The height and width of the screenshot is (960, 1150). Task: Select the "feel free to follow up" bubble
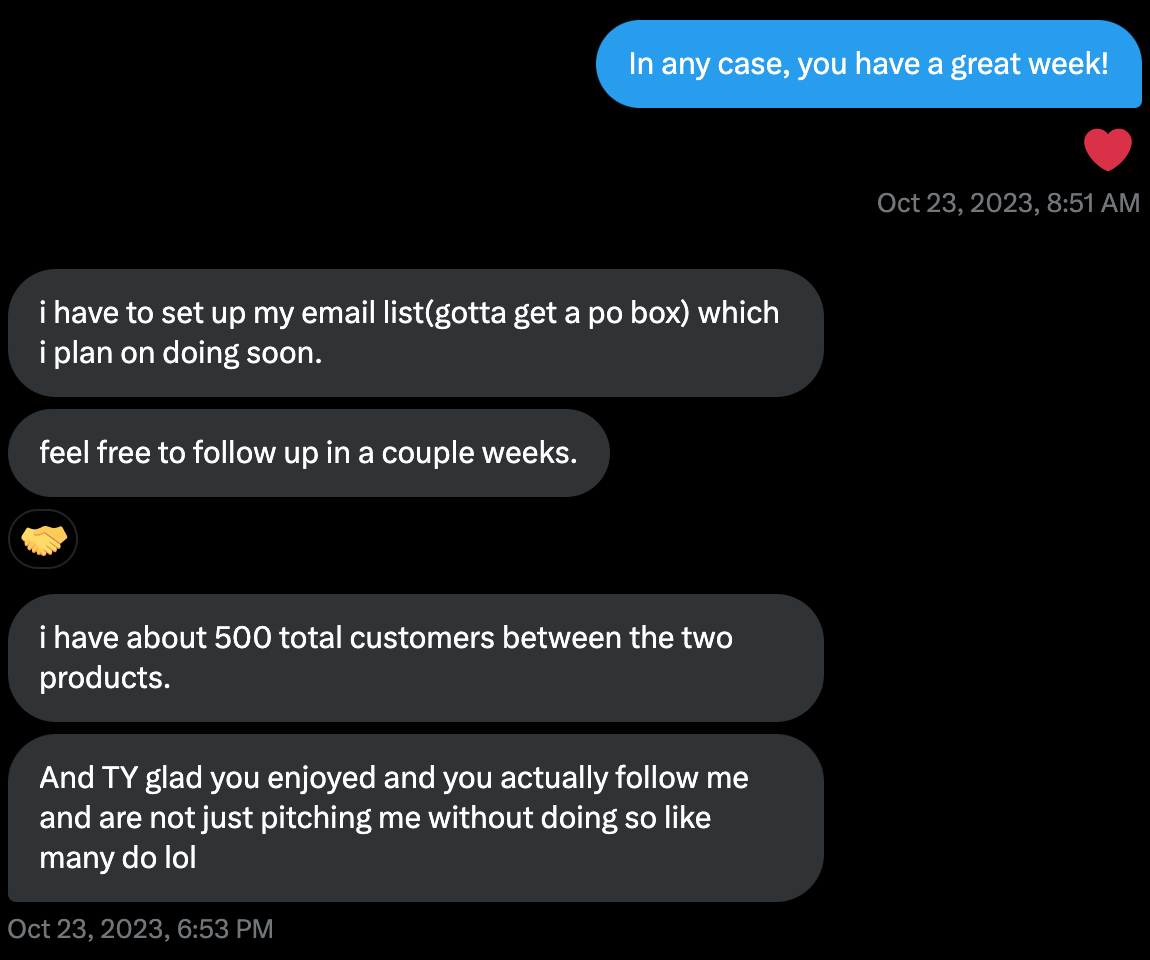[308, 453]
